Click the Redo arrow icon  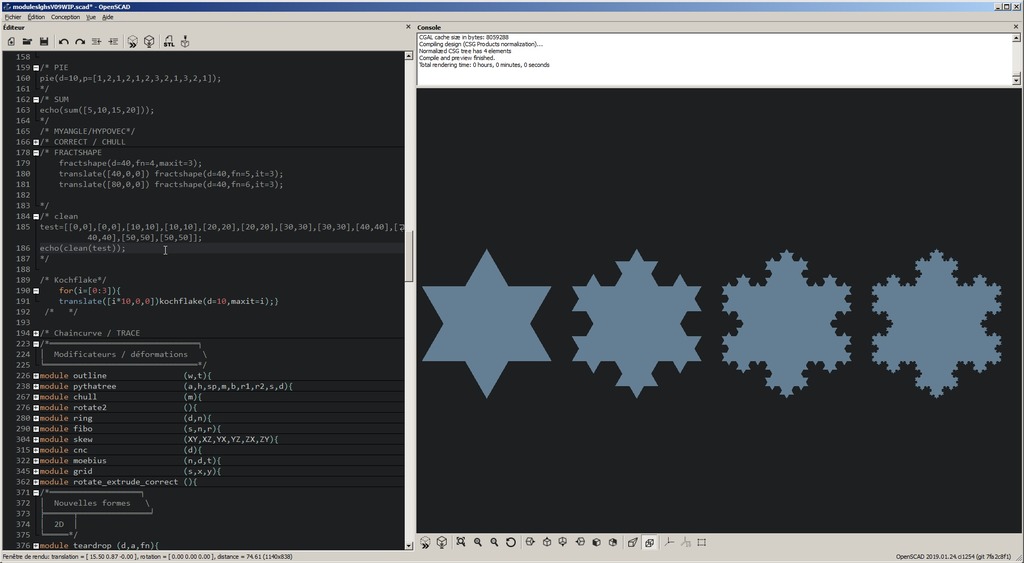coord(80,42)
